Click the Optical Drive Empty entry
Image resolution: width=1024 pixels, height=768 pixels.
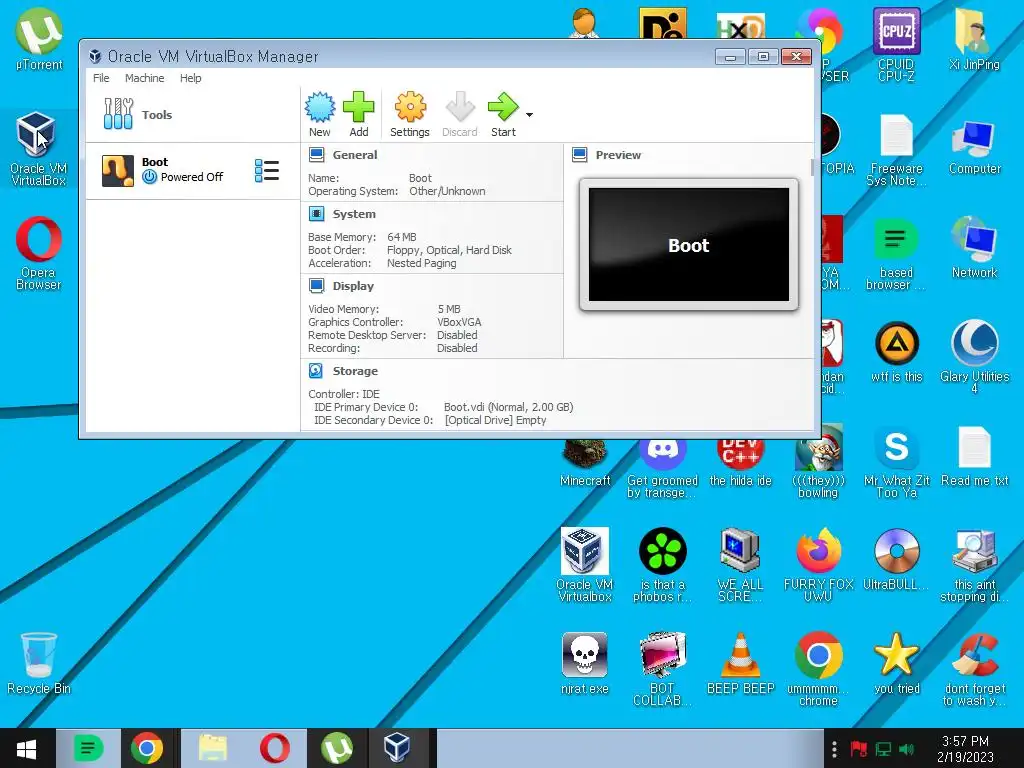pos(495,420)
